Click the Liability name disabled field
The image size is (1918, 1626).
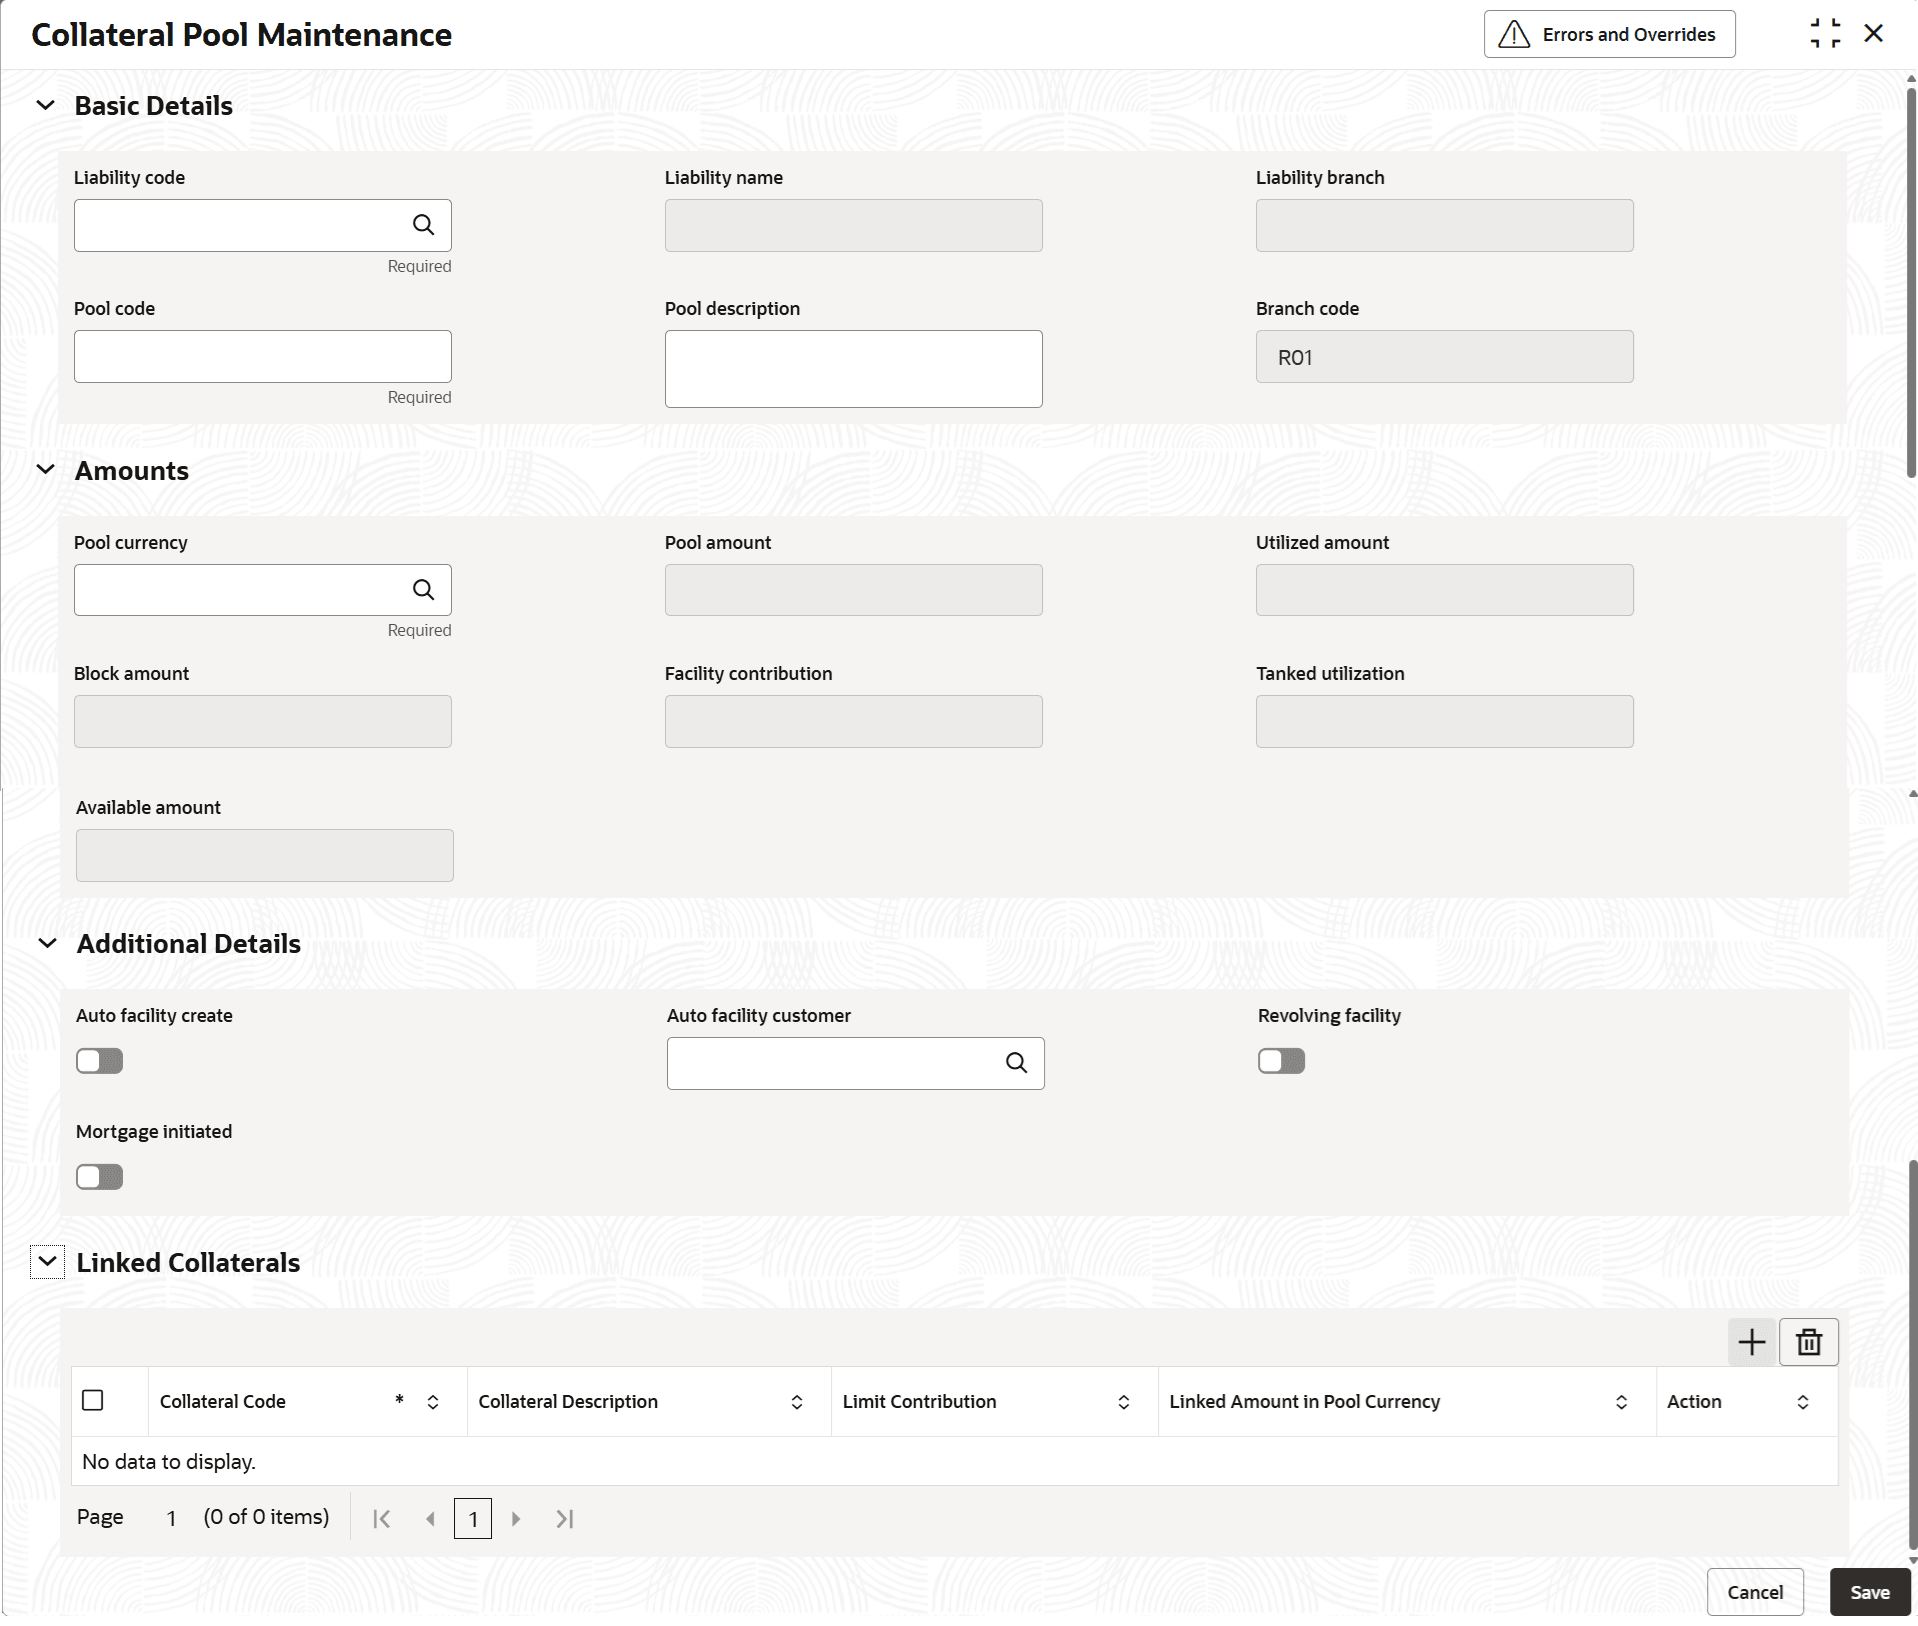pos(854,225)
